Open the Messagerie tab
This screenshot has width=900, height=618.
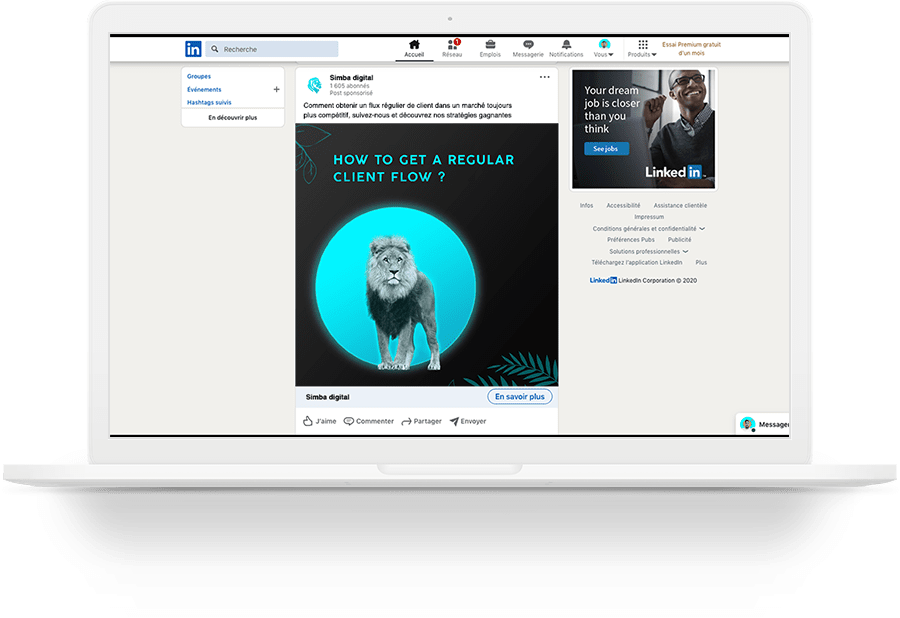(528, 49)
